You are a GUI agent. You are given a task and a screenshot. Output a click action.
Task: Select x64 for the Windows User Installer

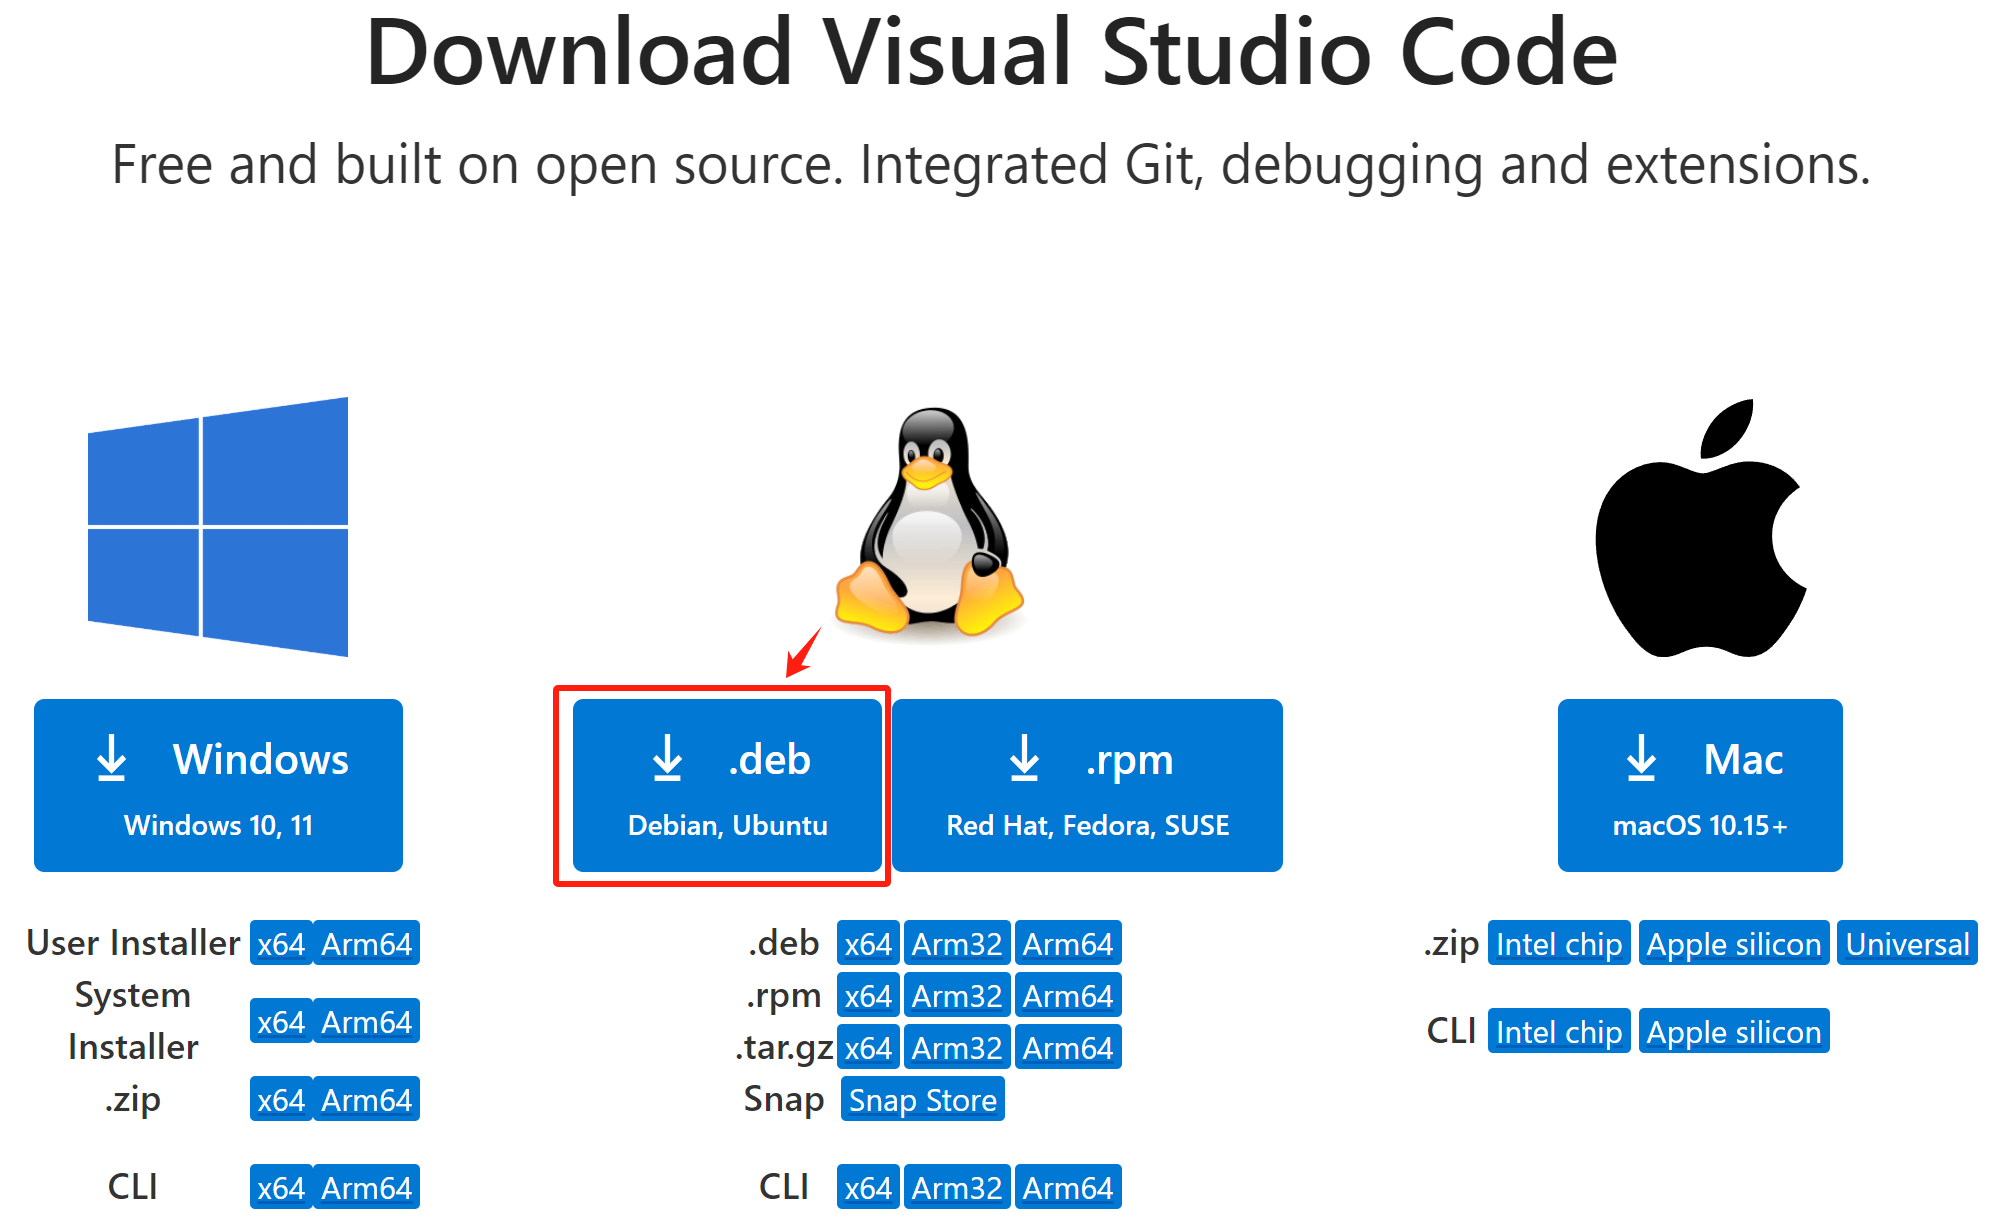click(280, 942)
